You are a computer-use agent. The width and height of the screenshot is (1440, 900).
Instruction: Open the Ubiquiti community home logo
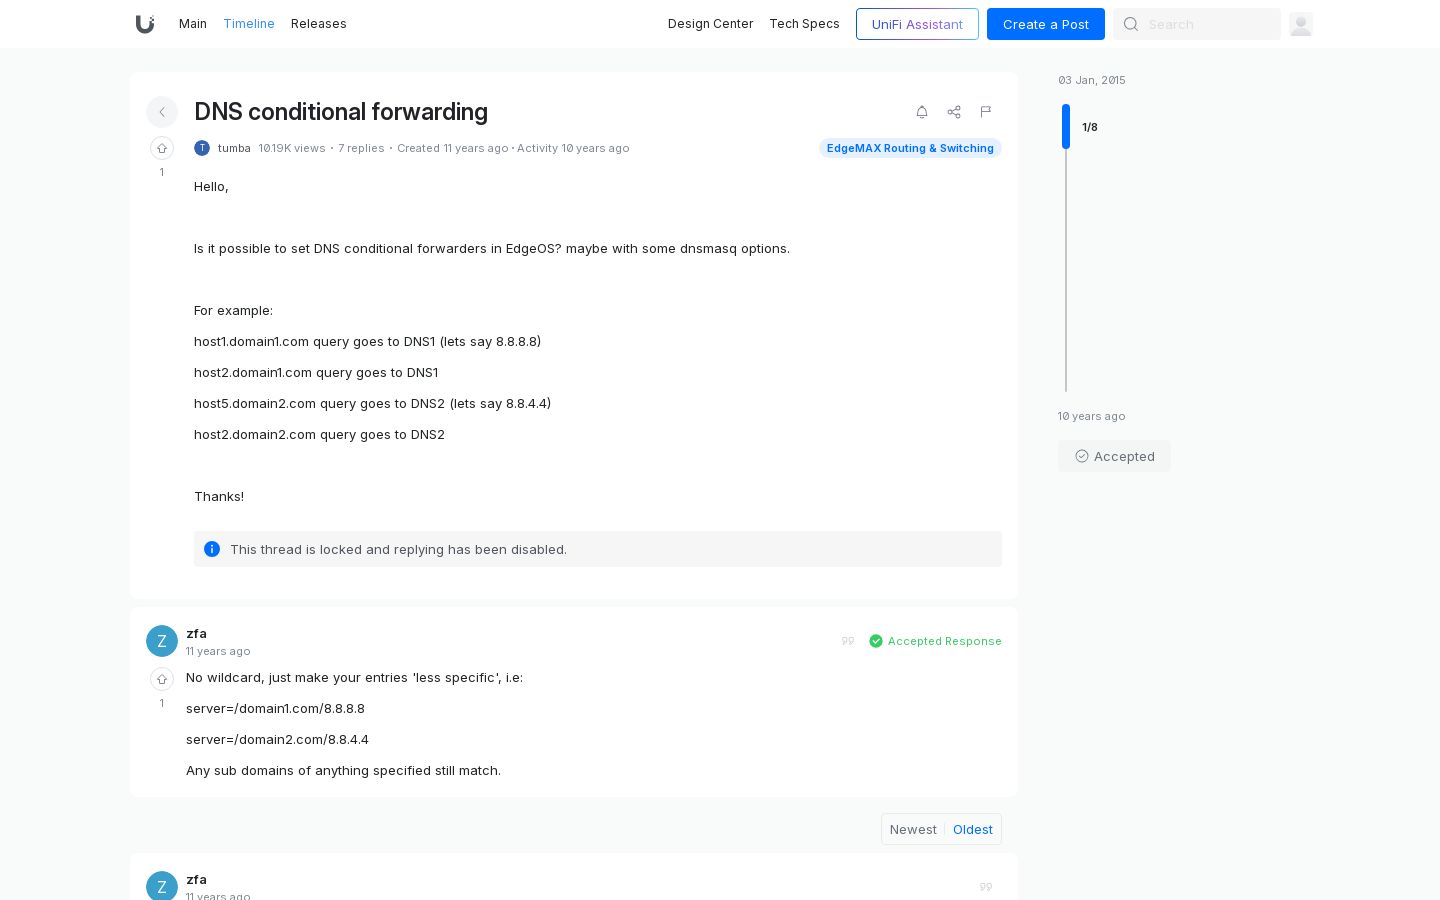[x=145, y=24]
